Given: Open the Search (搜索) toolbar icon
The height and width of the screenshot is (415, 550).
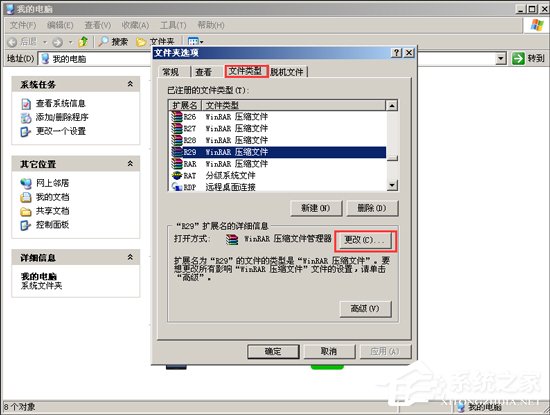Looking at the screenshot, I should [x=103, y=42].
